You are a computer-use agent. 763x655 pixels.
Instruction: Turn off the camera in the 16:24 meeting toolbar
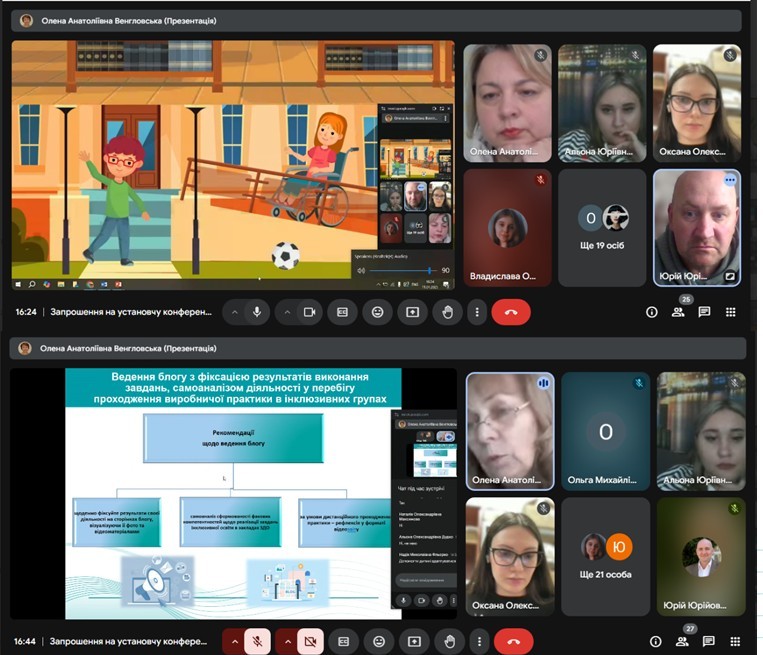tap(309, 312)
